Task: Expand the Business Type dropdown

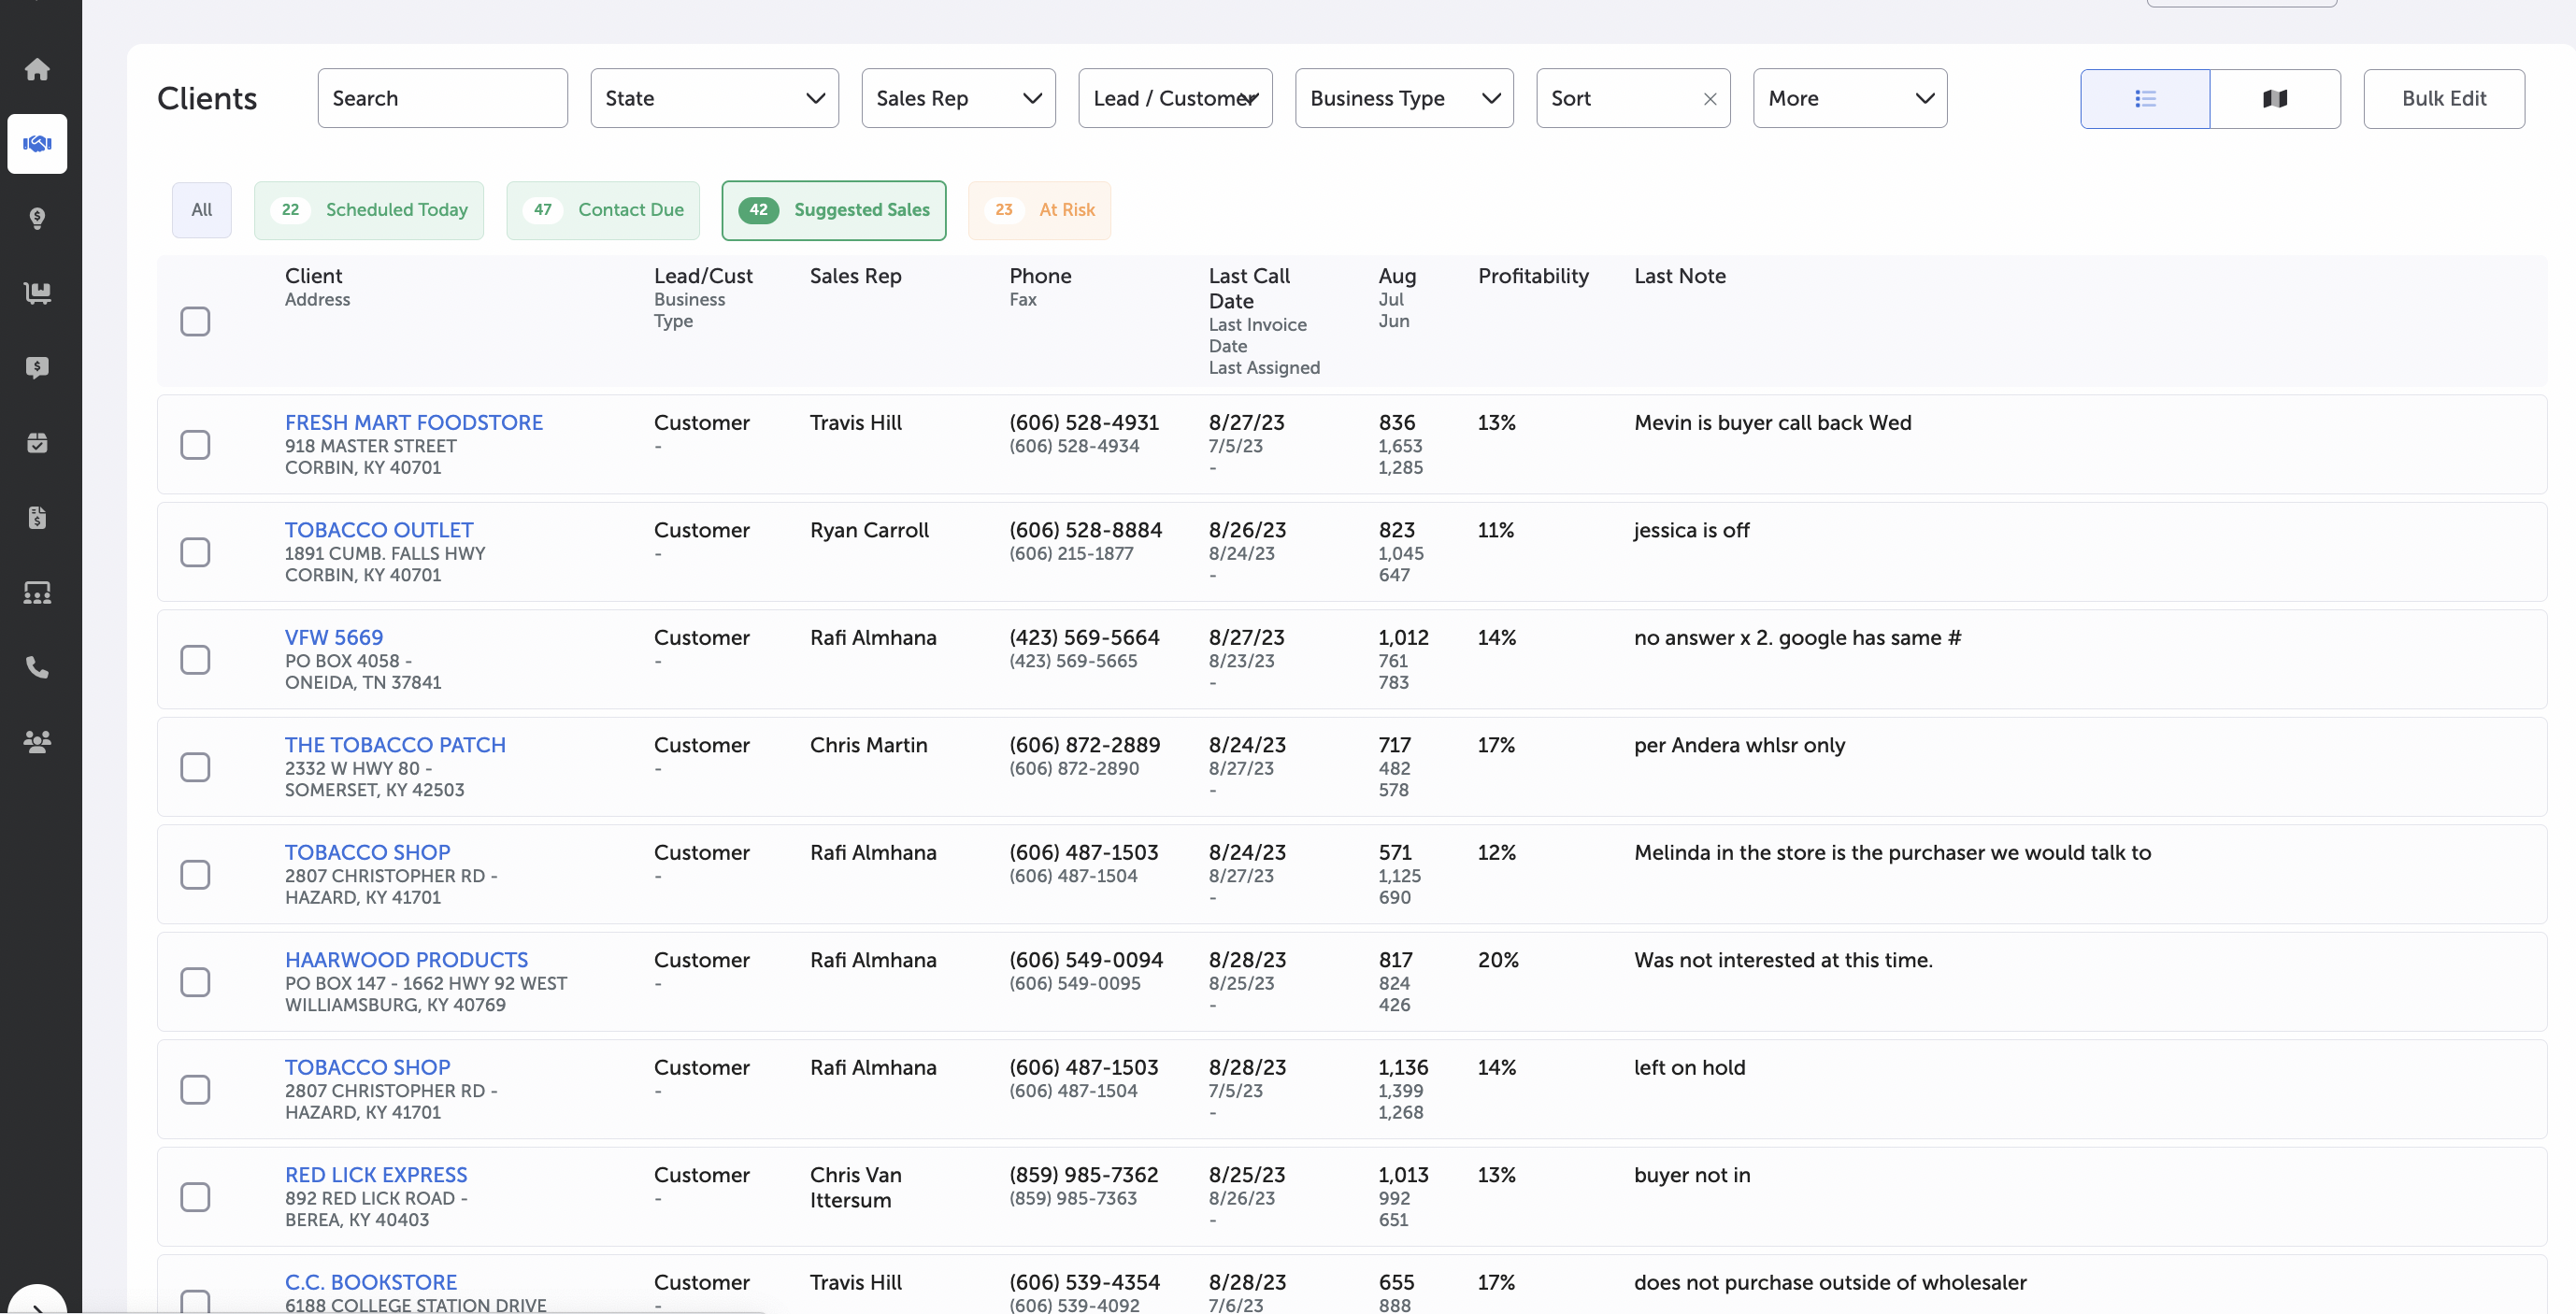Action: coord(1403,98)
